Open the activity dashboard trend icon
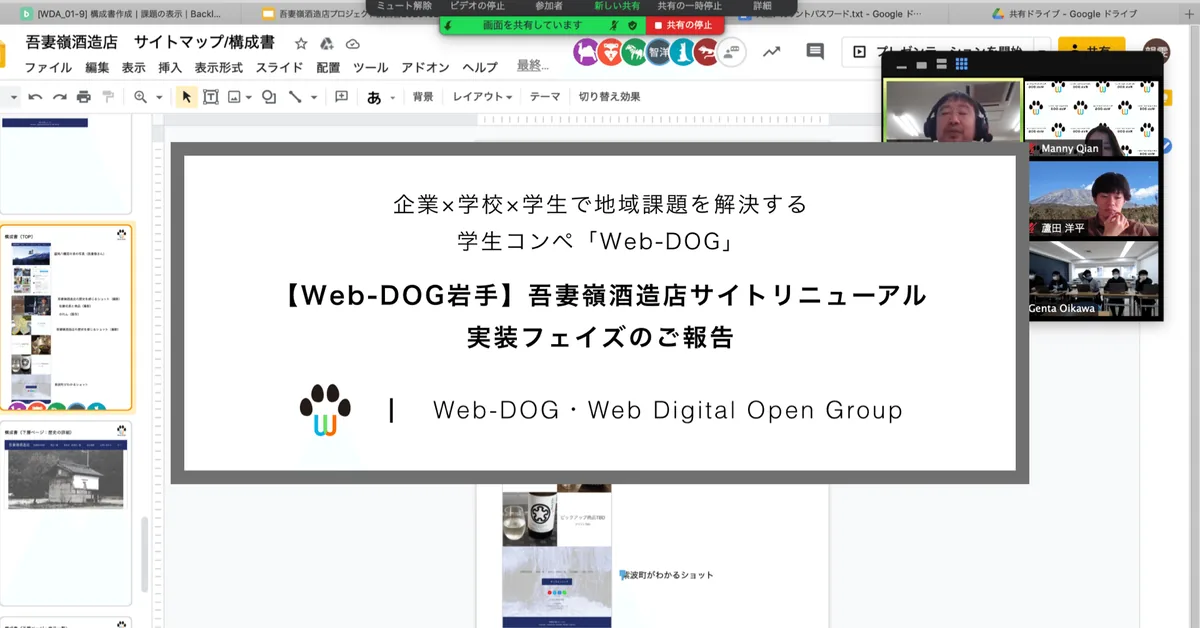1200x628 pixels. pos(771,52)
